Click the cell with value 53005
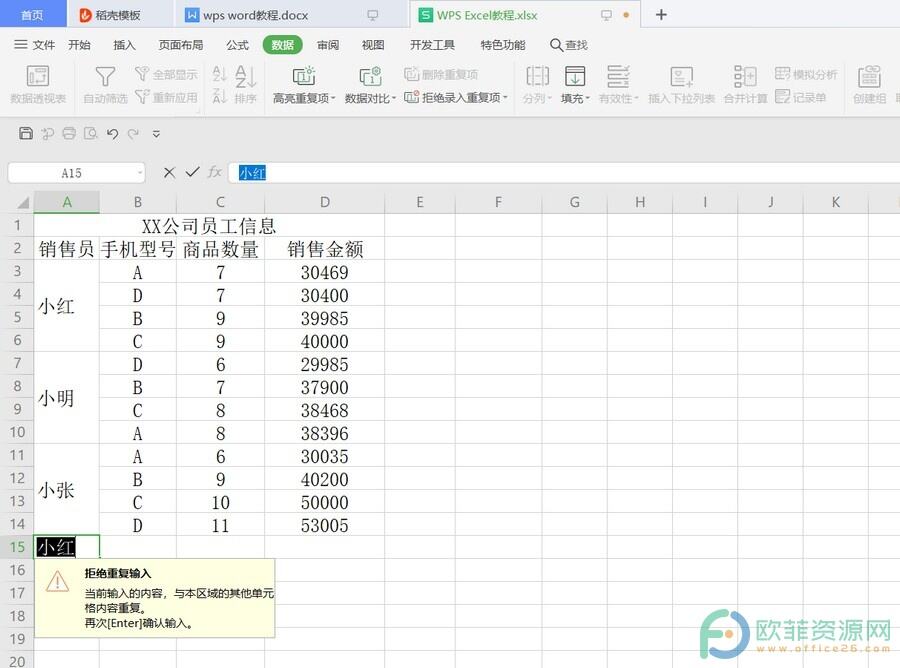900x668 pixels. click(x=324, y=525)
